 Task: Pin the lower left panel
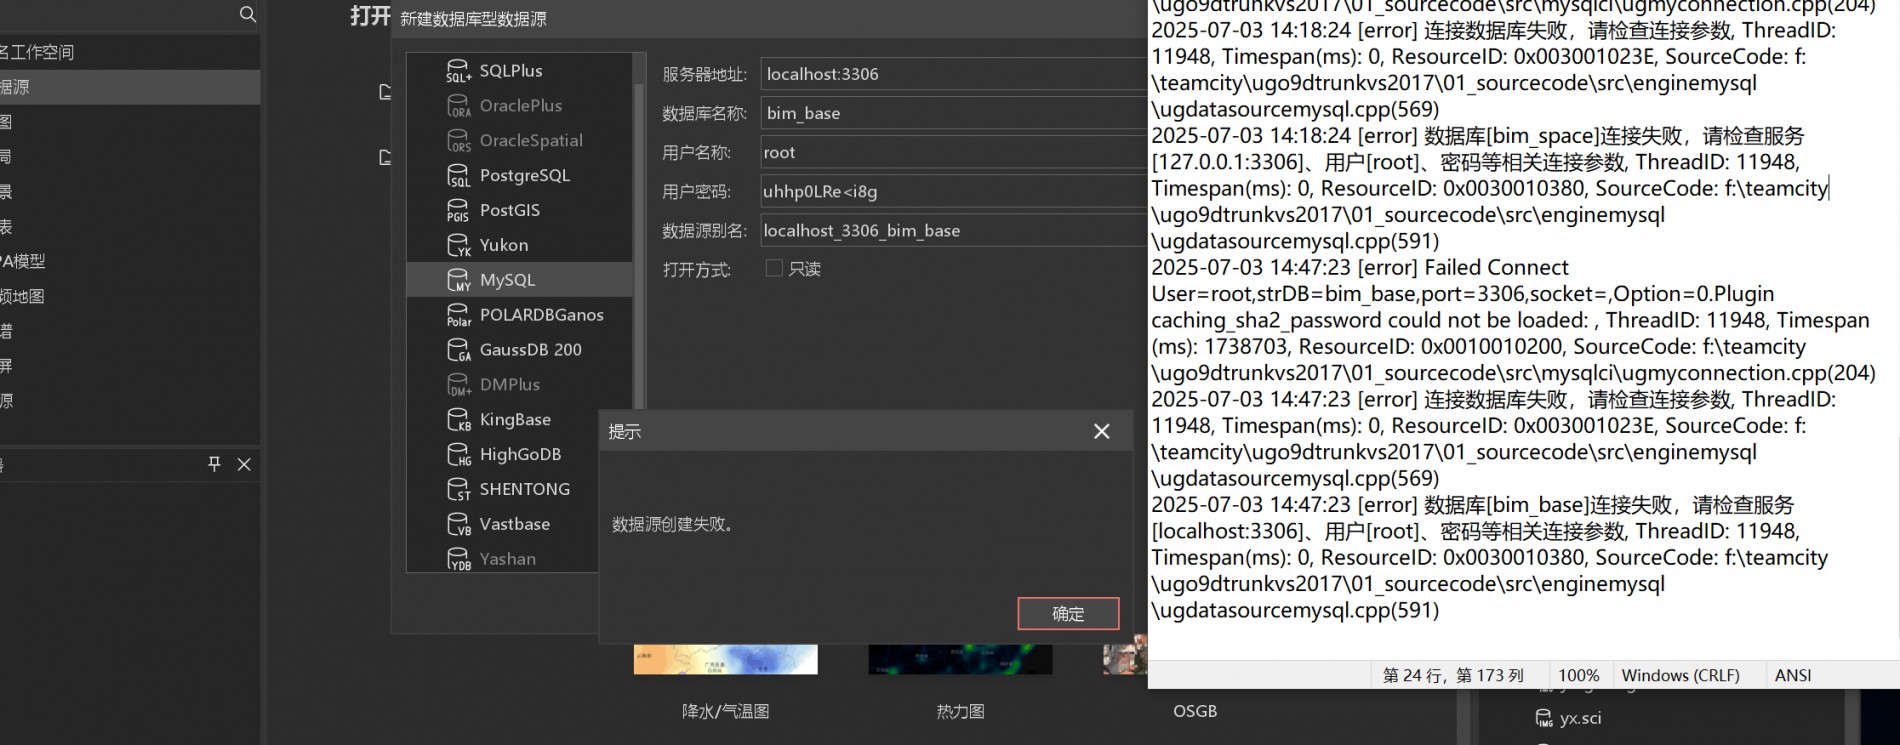(x=214, y=464)
